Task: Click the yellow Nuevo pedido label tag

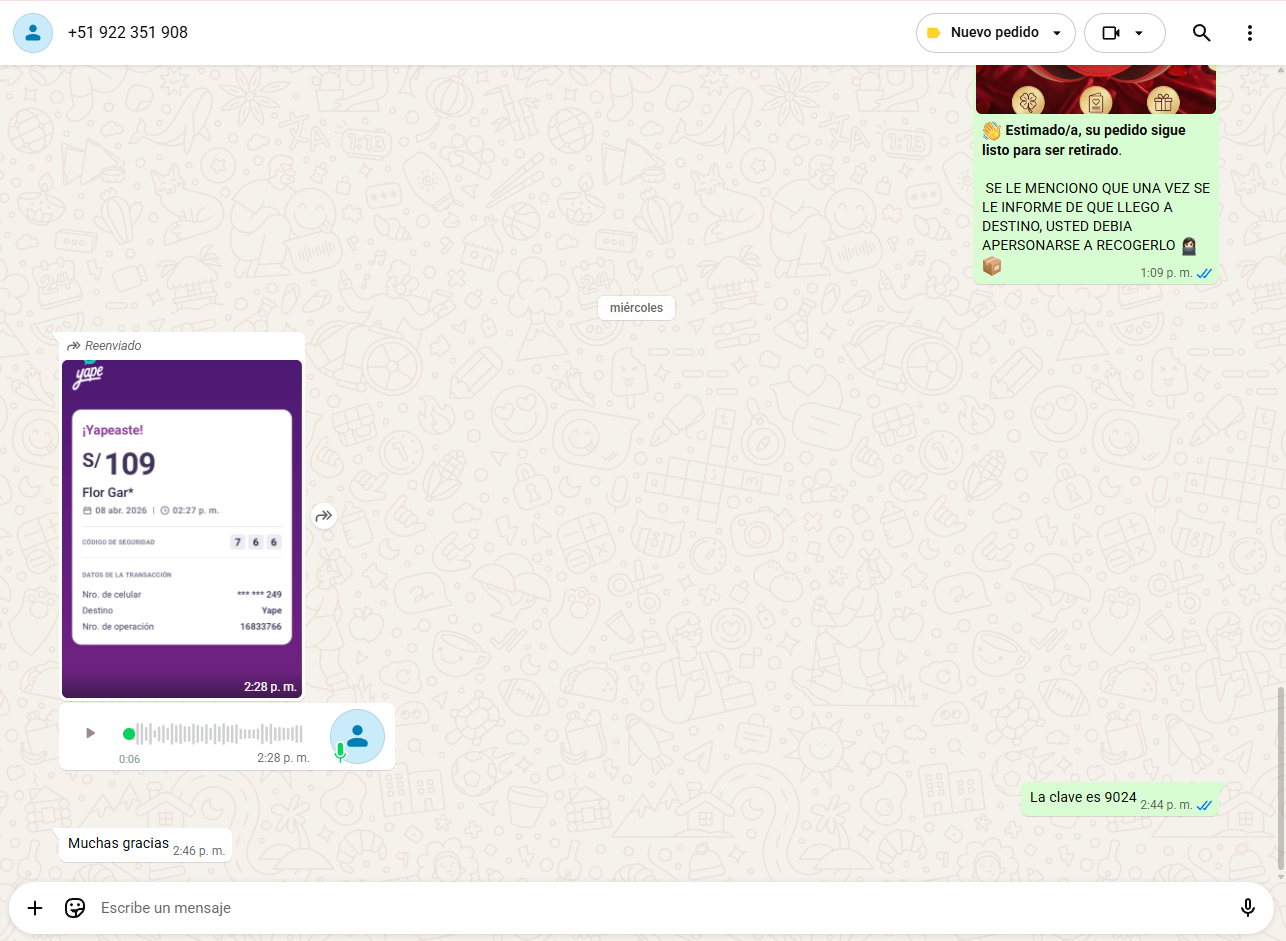Action: coord(934,33)
